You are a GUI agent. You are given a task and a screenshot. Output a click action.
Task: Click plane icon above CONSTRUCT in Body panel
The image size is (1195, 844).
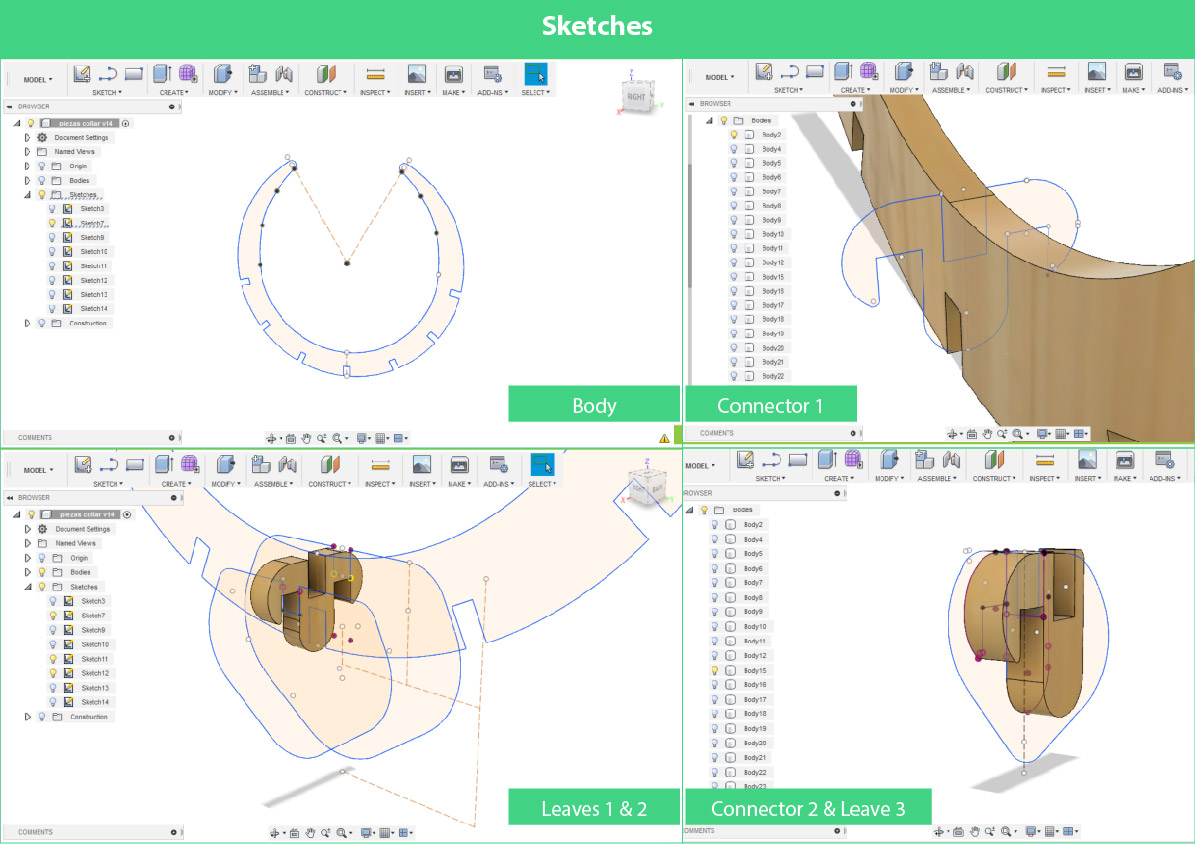coord(325,74)
